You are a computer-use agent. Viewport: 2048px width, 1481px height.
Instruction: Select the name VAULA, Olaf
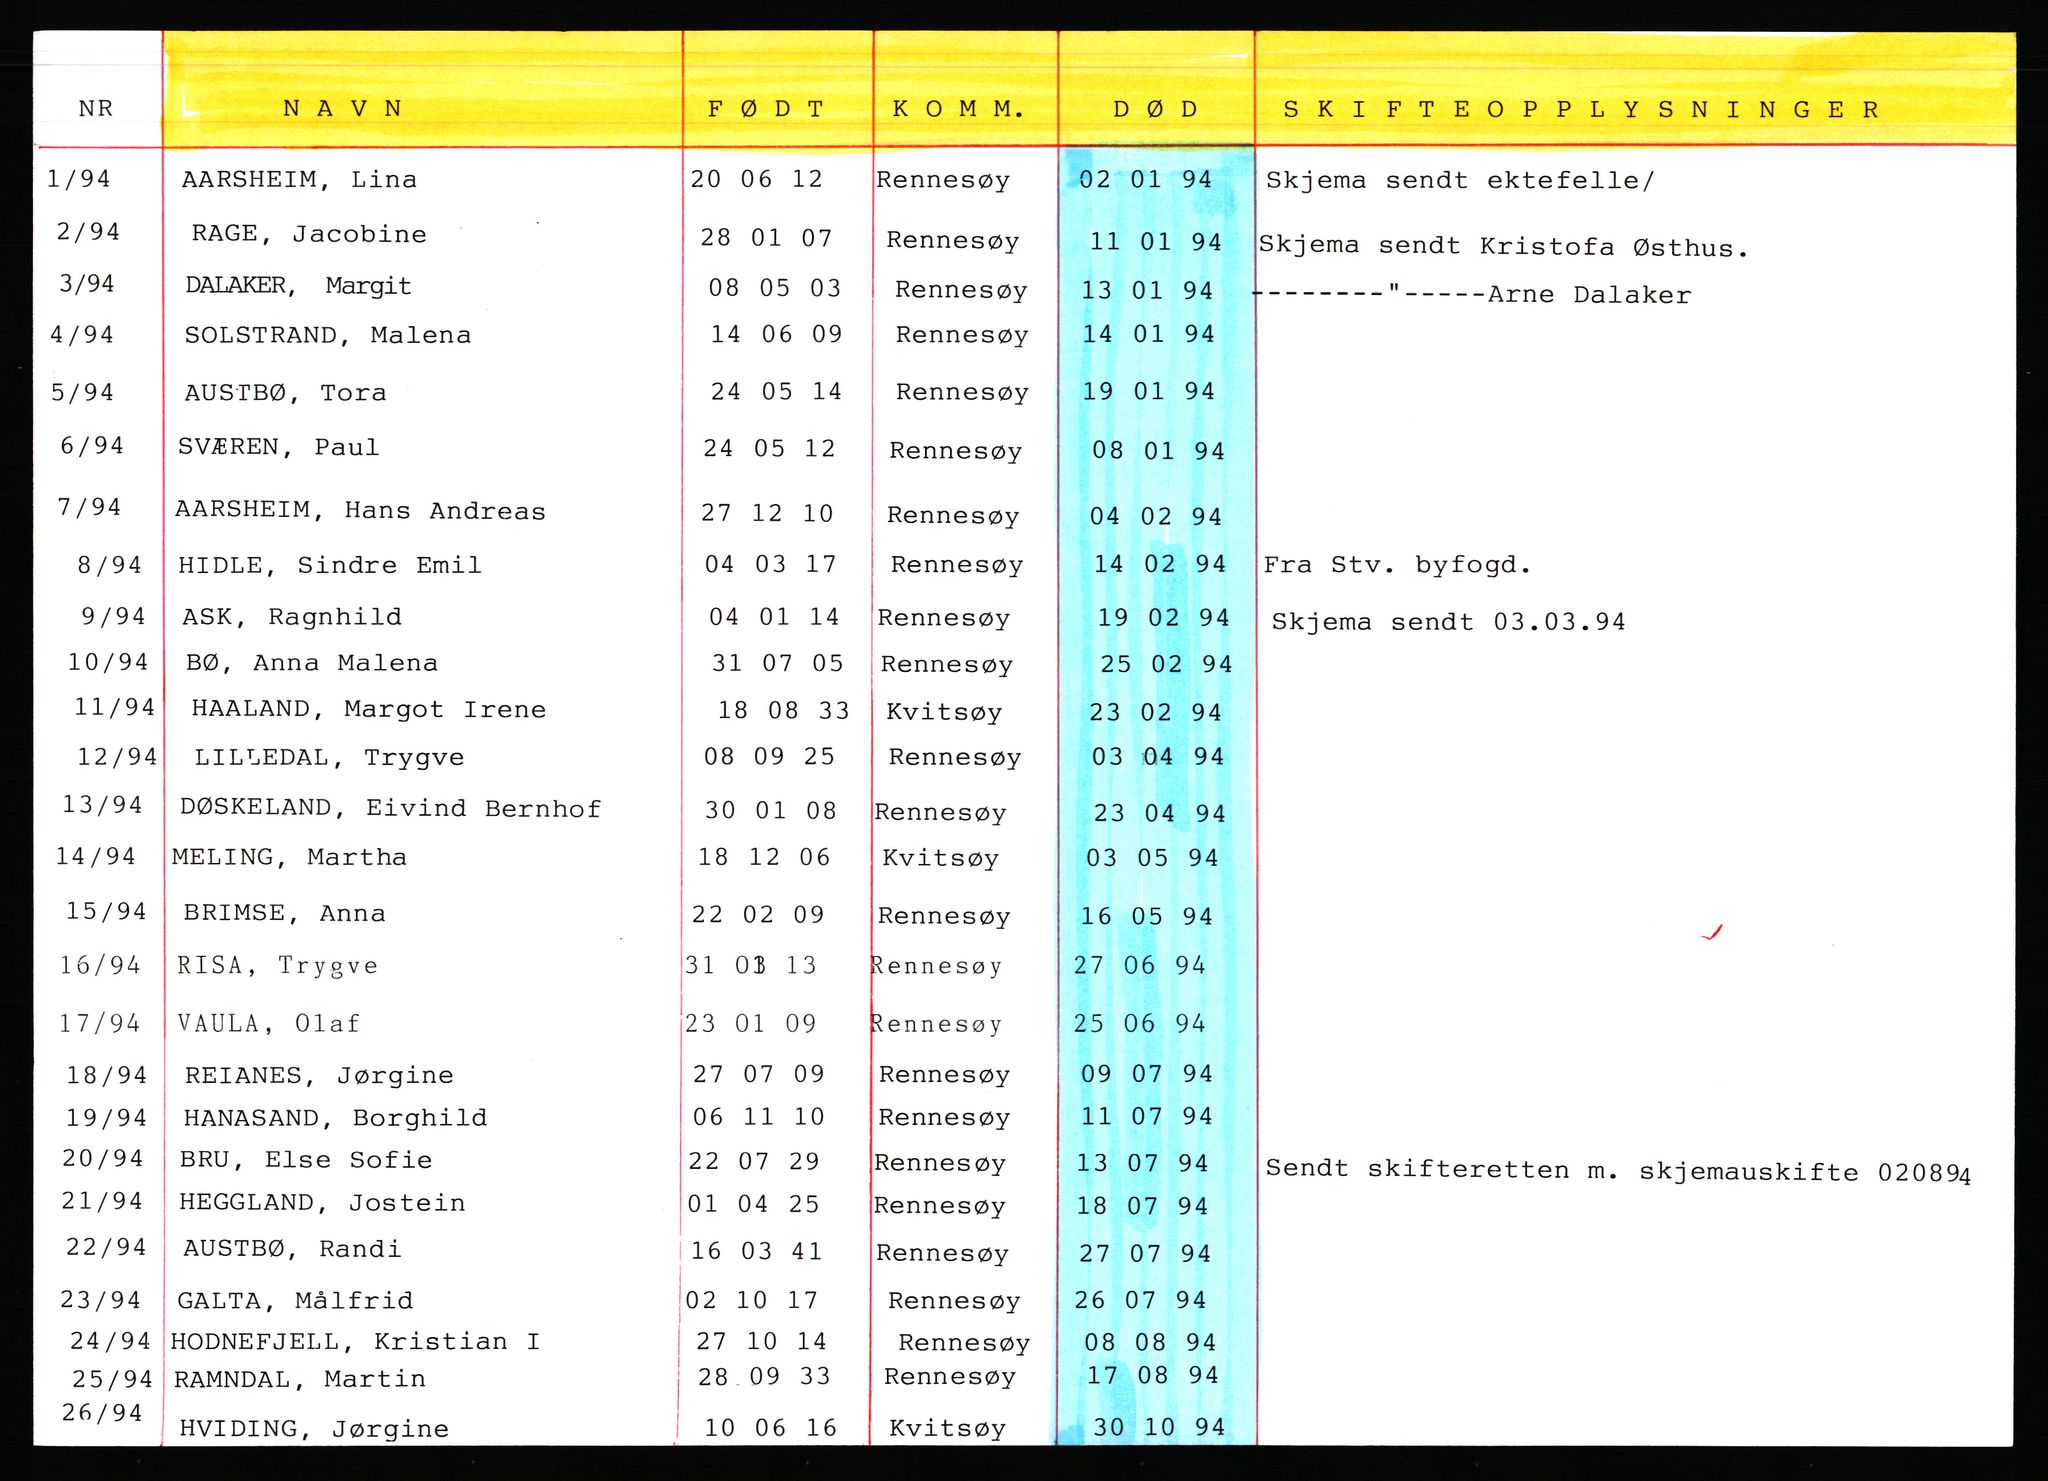tap(269, 1023)
